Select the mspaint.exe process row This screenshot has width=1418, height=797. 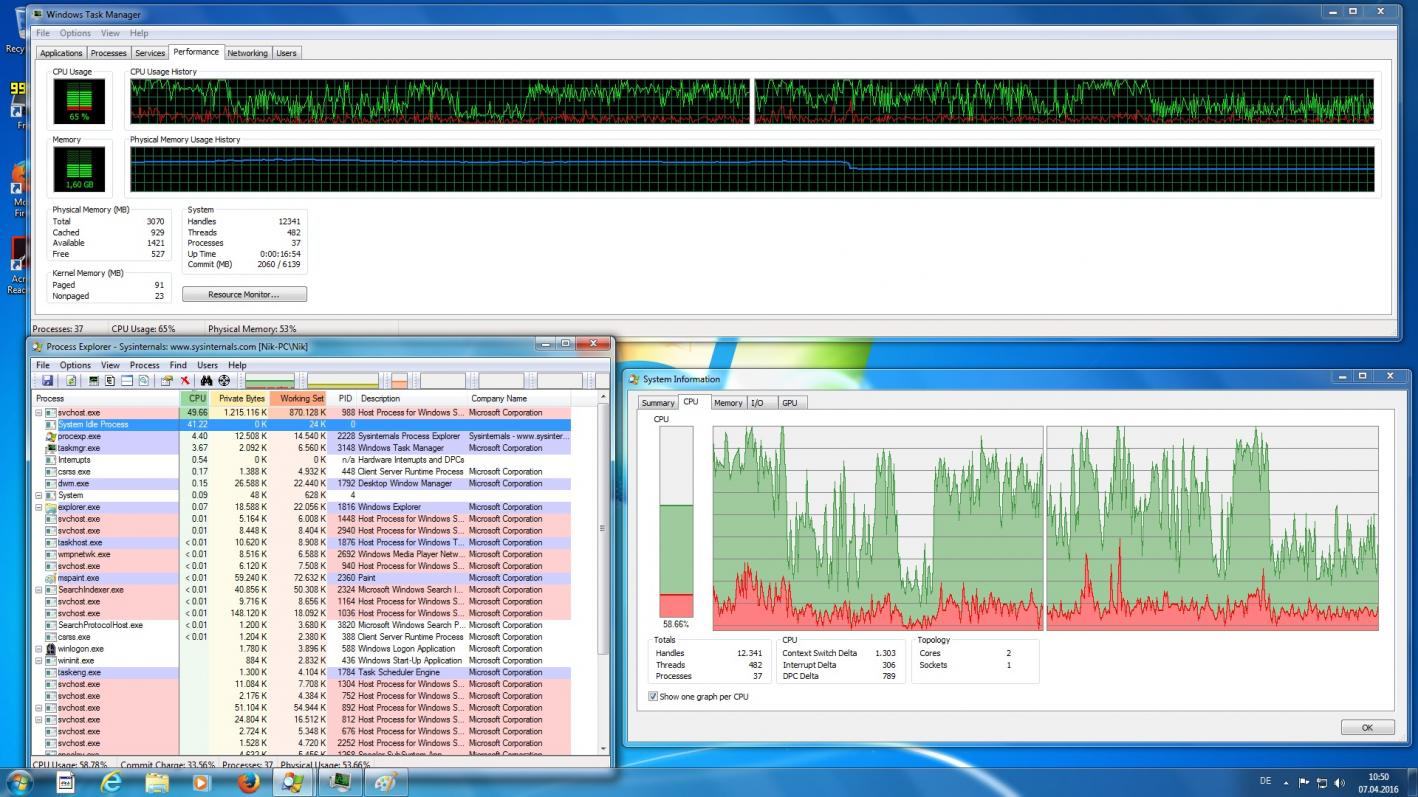click(x=303, y=578)
